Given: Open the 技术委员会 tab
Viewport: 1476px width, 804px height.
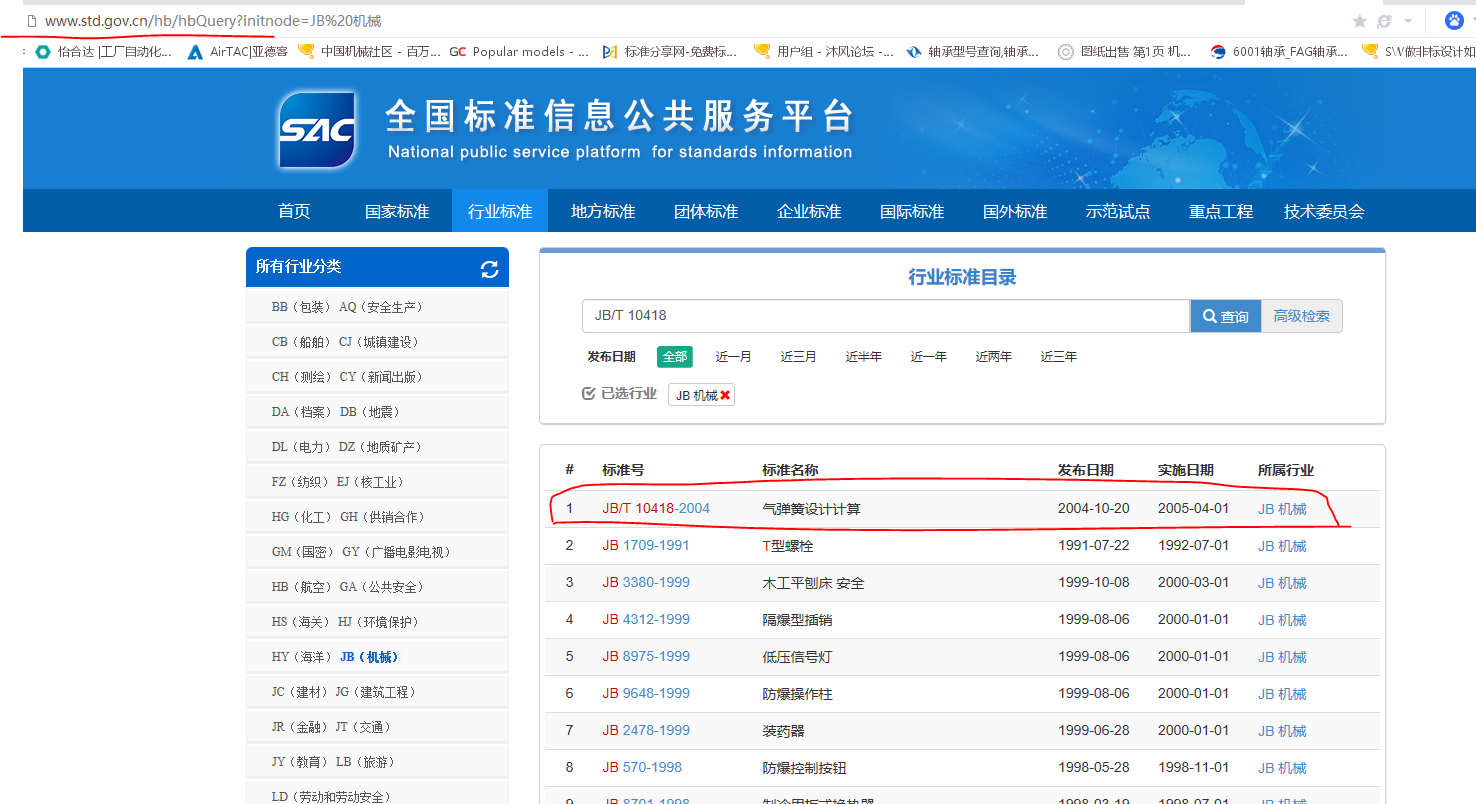Looking at the screenshot, I should [x=1324, y=211].
